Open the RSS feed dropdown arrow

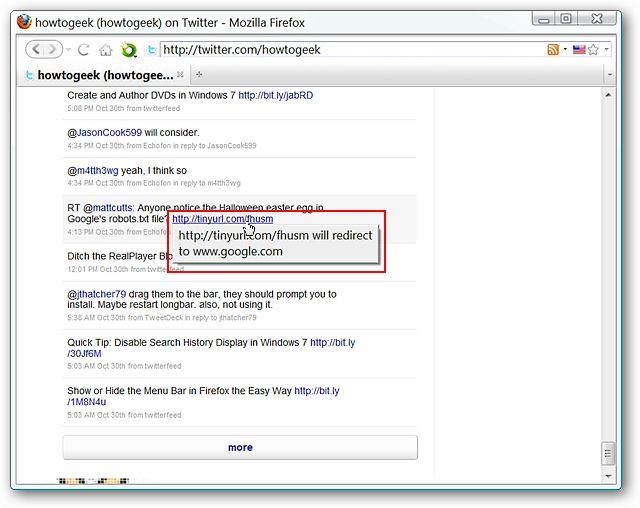[x=565, y=49]
